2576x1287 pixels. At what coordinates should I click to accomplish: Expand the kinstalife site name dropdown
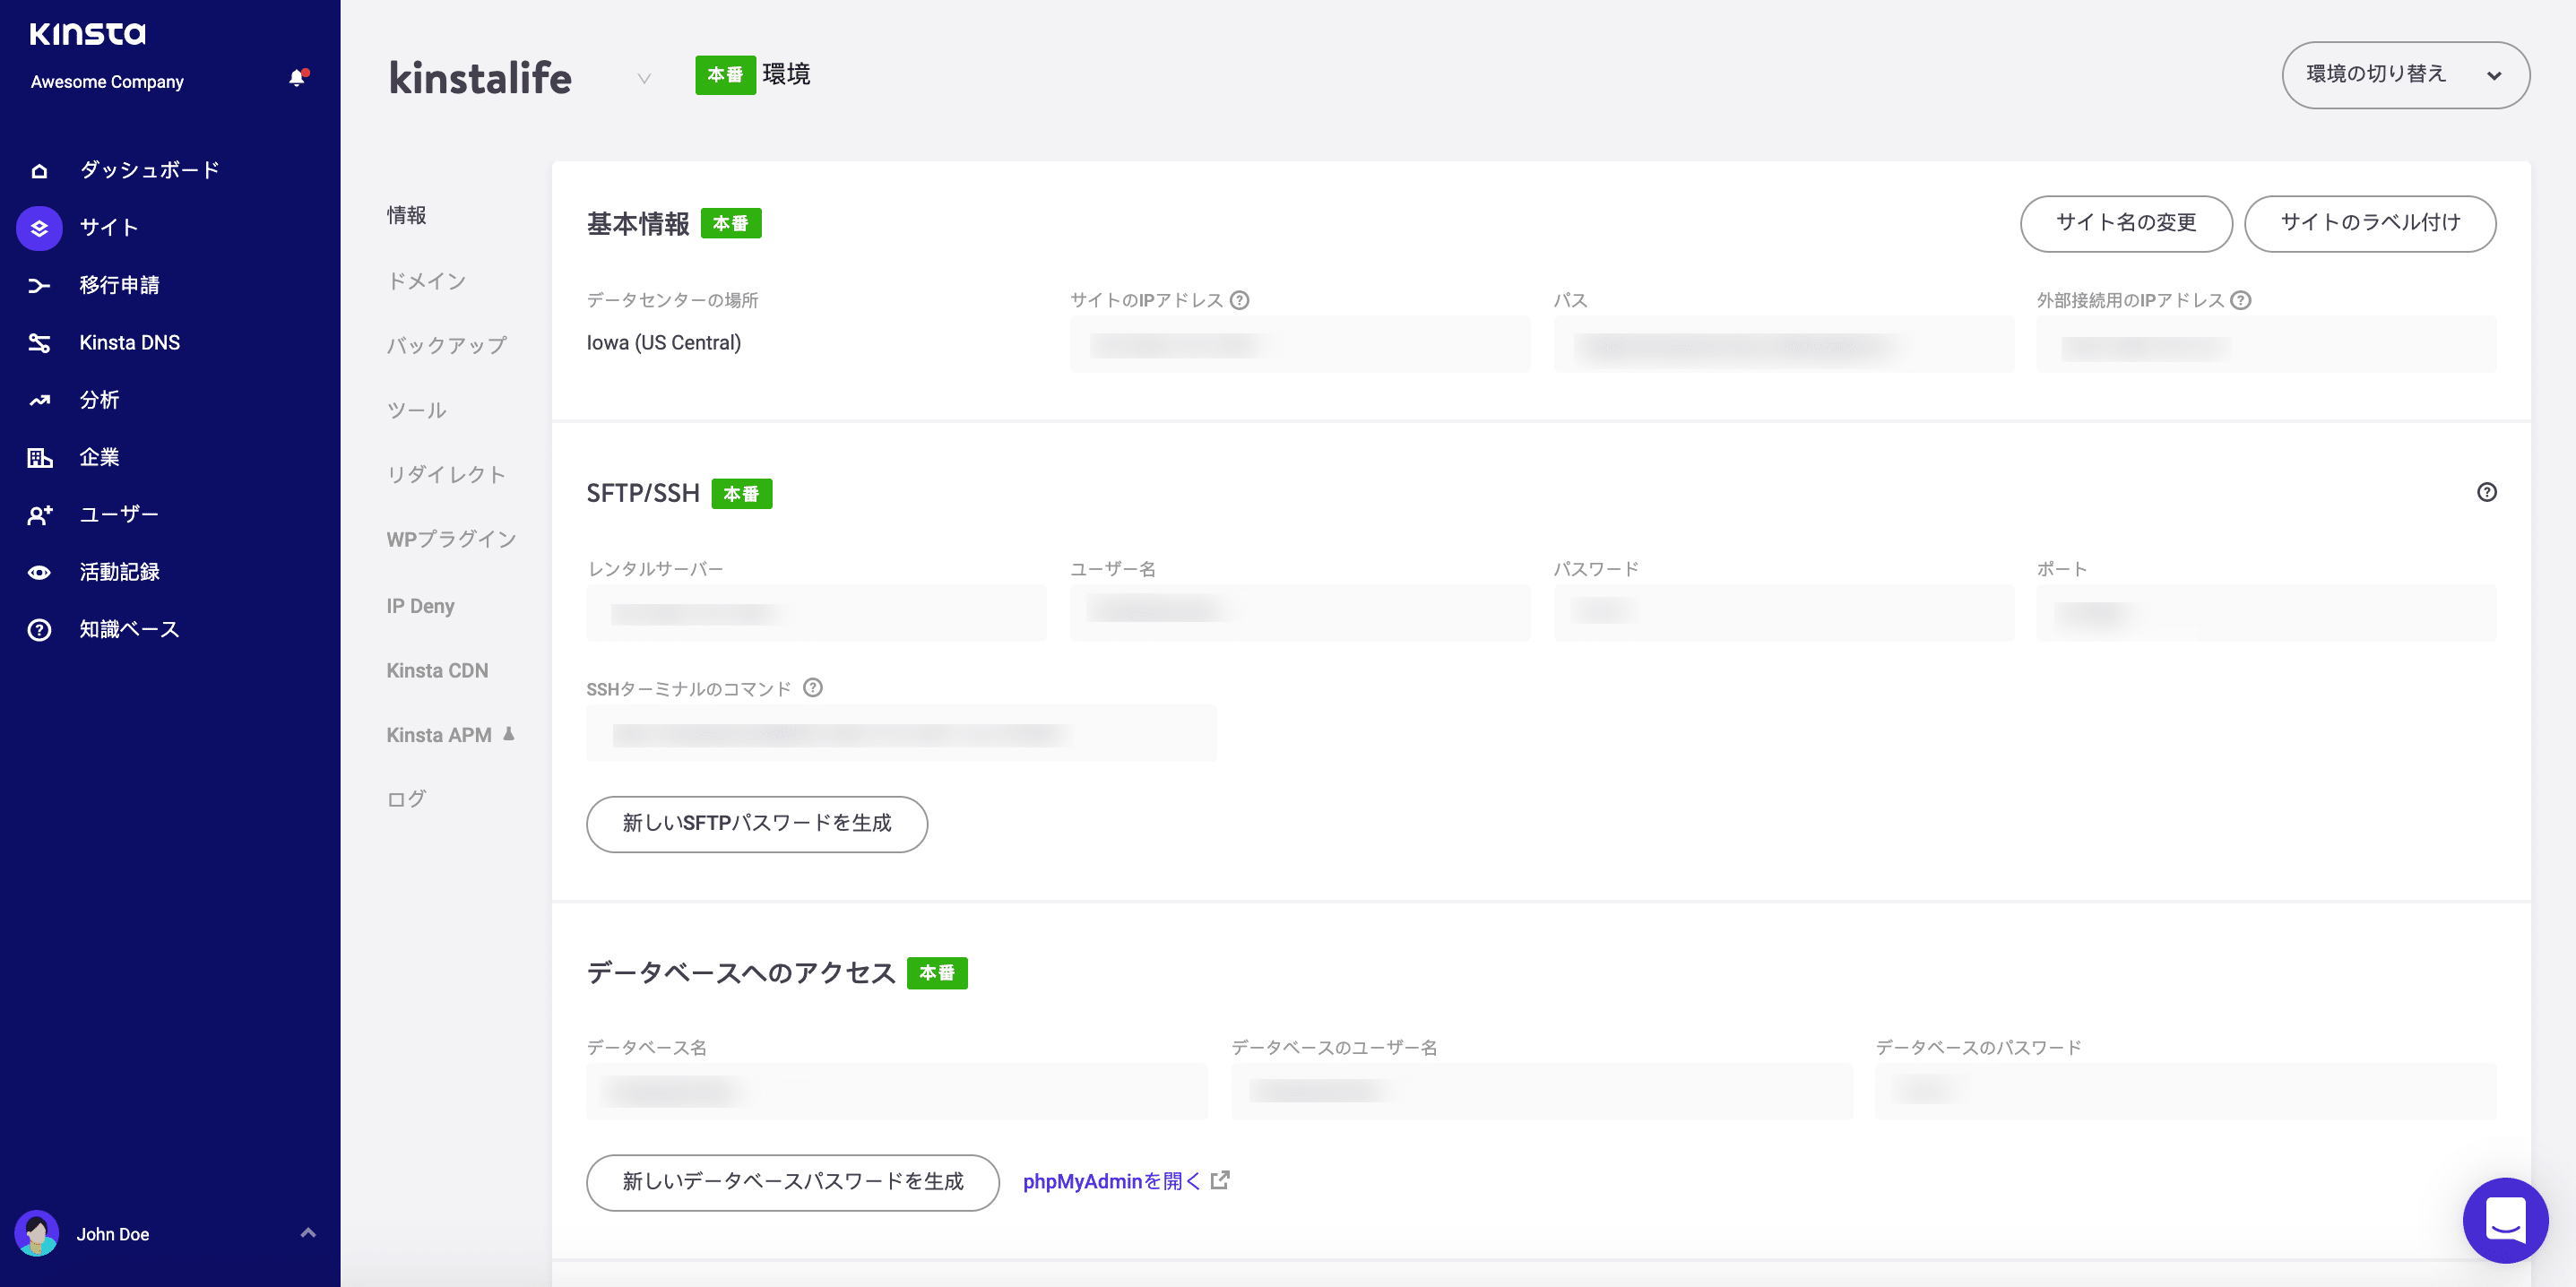click(x=644, y=78)
